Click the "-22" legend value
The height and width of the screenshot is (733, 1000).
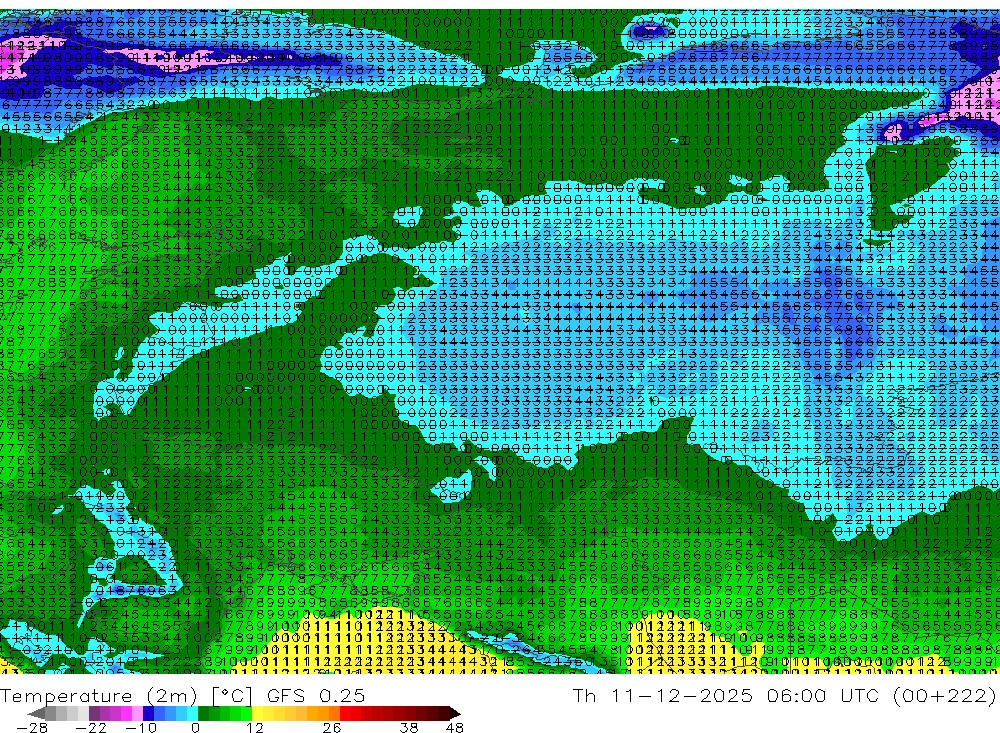91,727
